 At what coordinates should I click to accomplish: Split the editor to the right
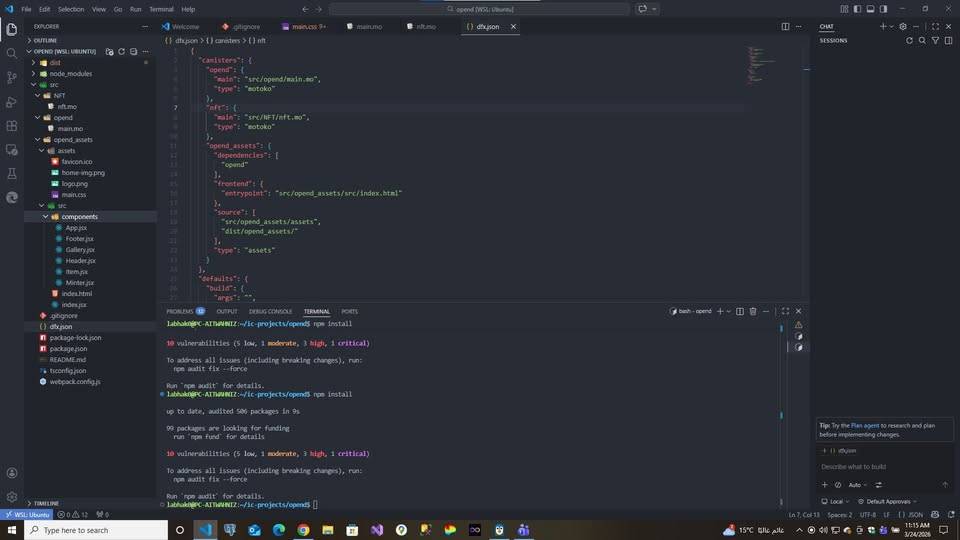click(785, 27)
